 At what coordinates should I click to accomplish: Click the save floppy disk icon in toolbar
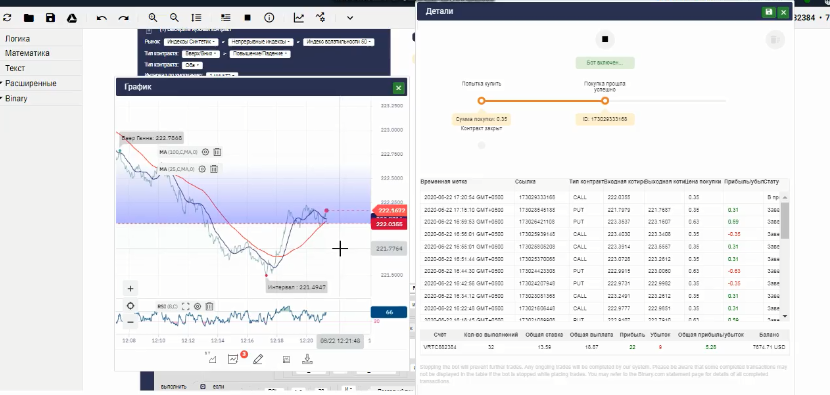[50, 18]
